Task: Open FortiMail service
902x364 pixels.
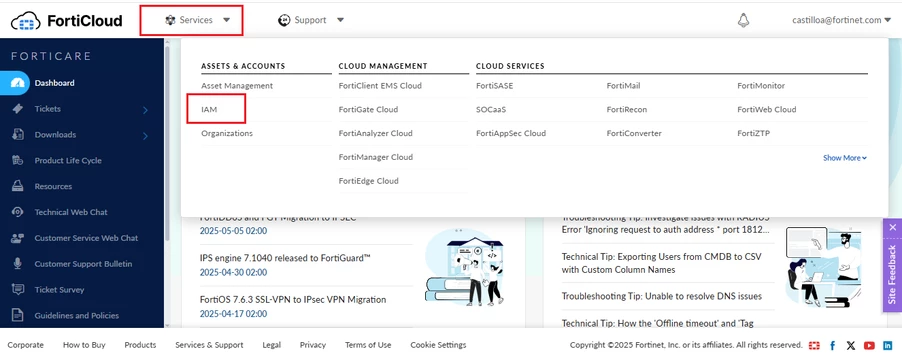Action: pyautogui.click(x=624, y=86)
